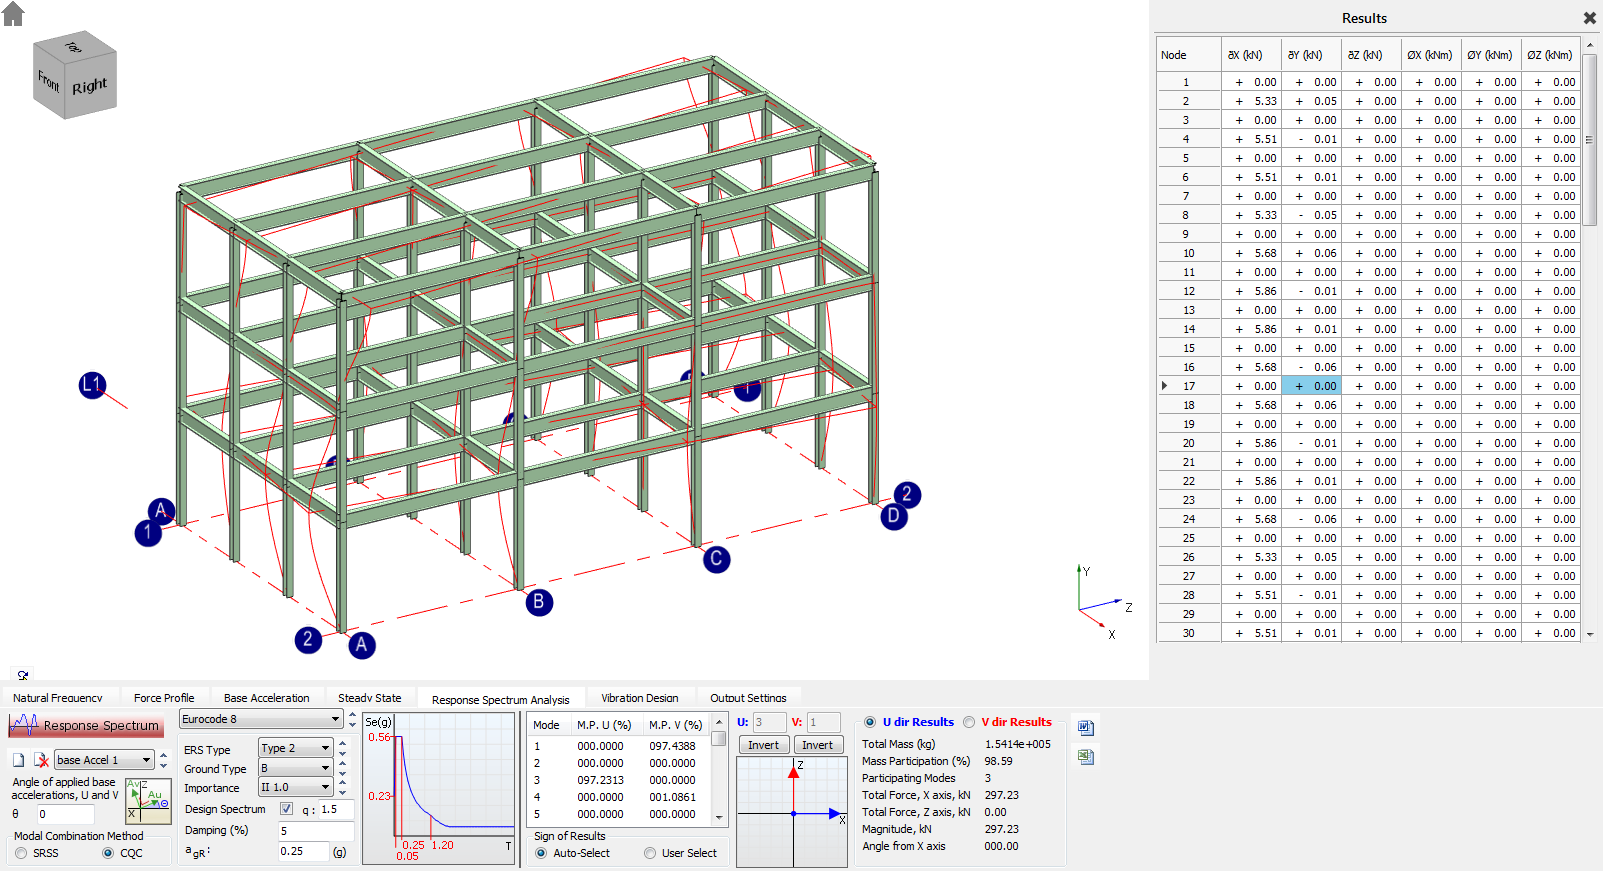Click the Right face of view cube
This screenshot has height=871, width=1603.
pyautogui.click(x=90, y=87)
